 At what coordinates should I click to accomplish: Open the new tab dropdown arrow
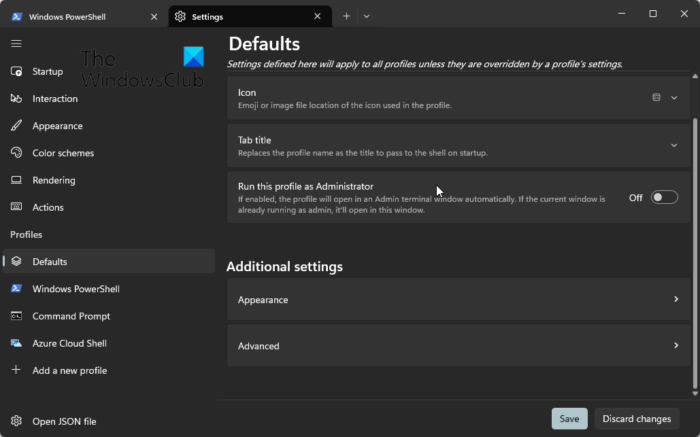pos(367,16)
